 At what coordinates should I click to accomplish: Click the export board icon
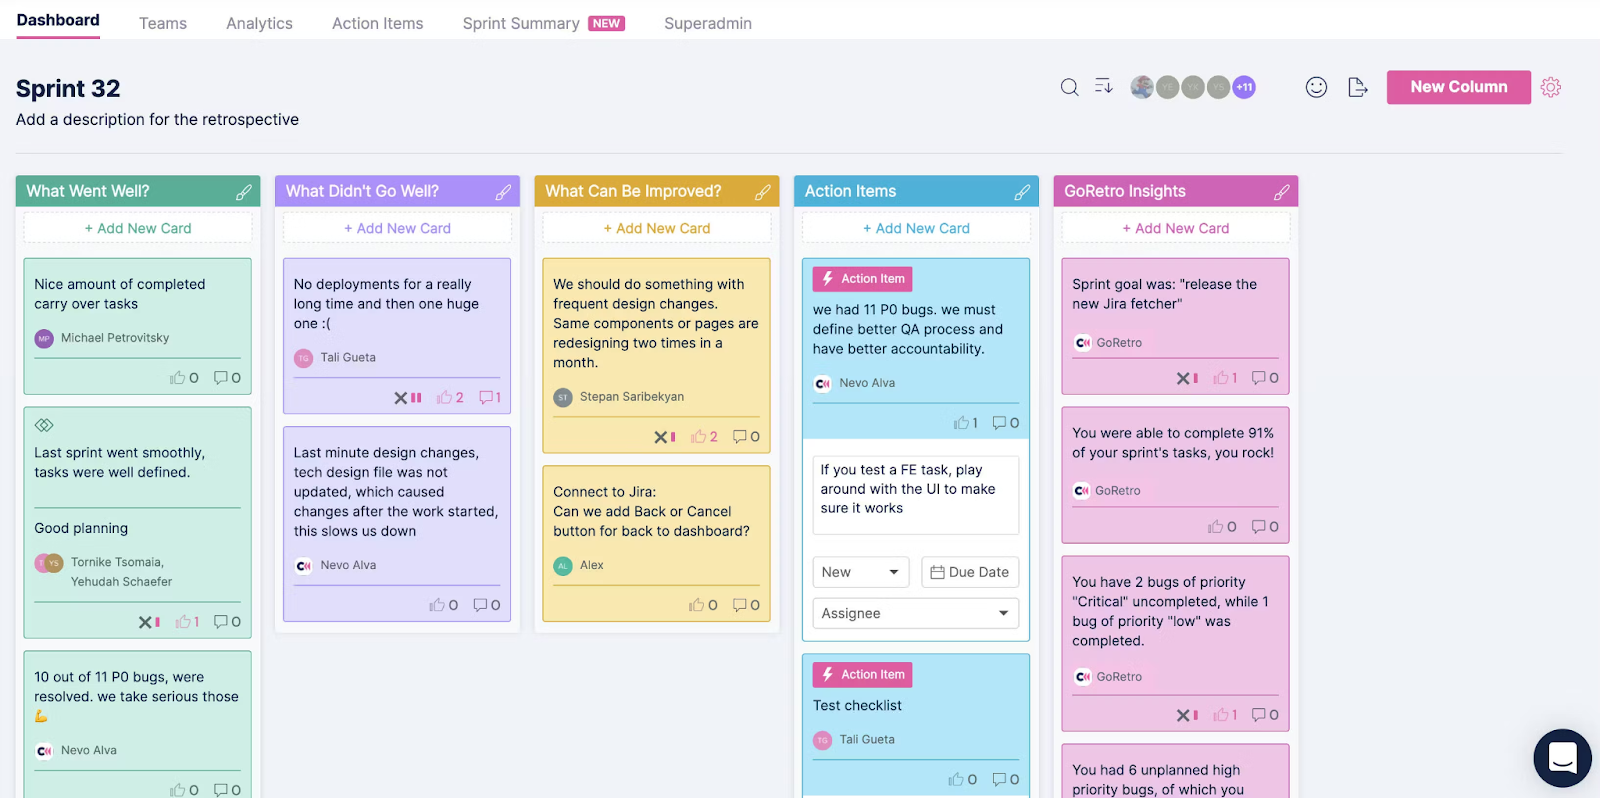click(x=1357, y=87)
